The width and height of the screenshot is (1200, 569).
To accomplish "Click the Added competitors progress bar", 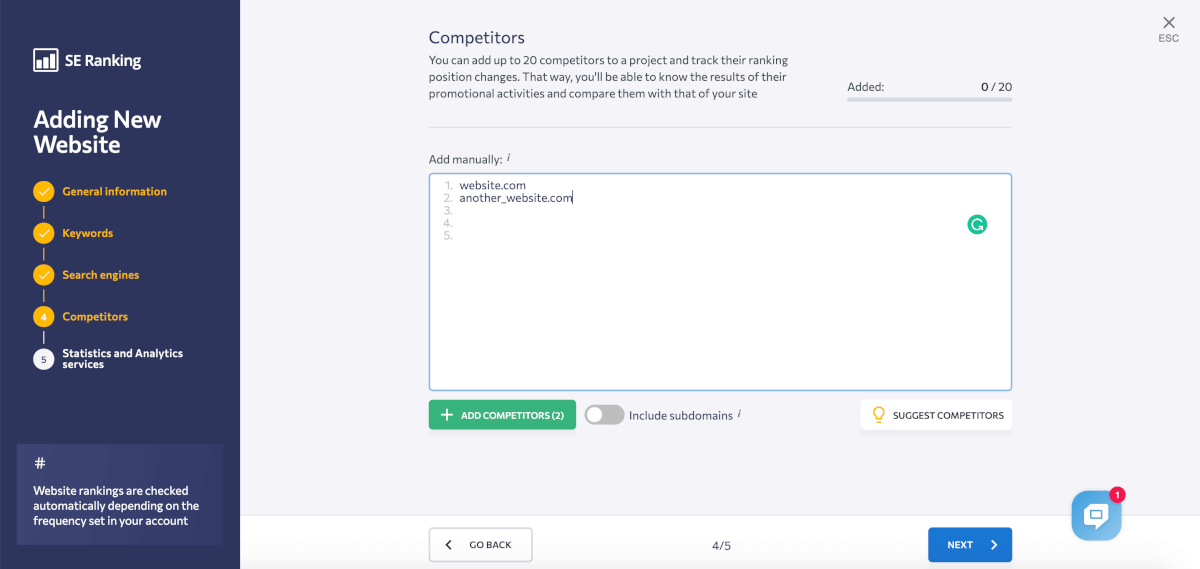I will (x=929, y=101).
